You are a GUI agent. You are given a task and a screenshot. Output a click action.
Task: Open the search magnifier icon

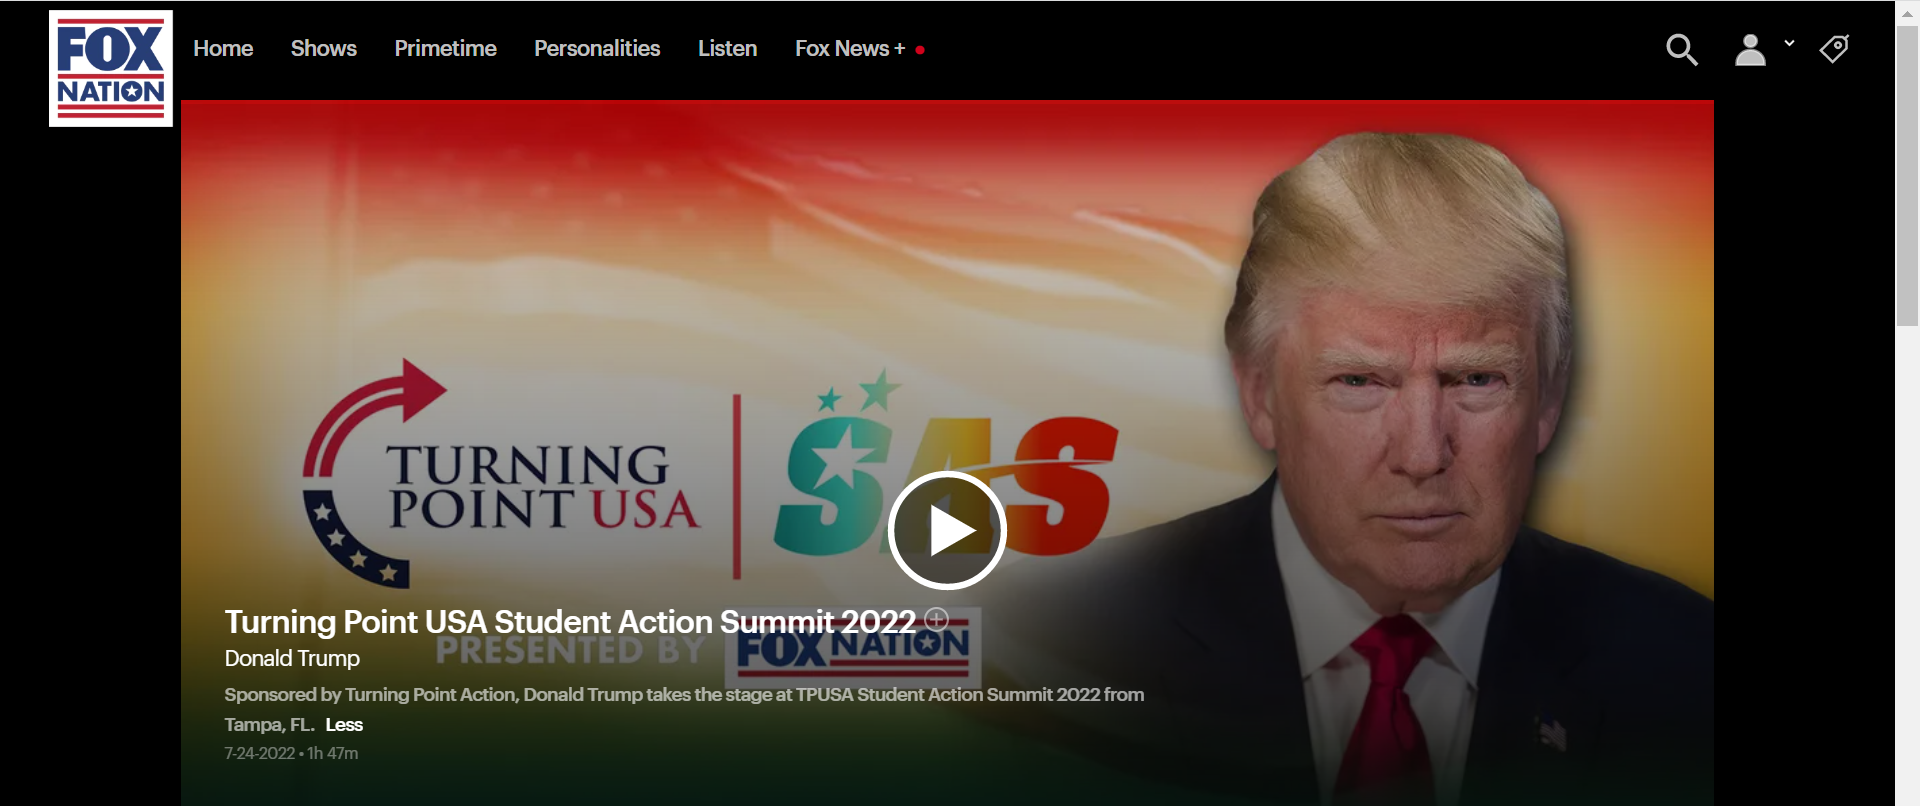tap(1681, 50)
